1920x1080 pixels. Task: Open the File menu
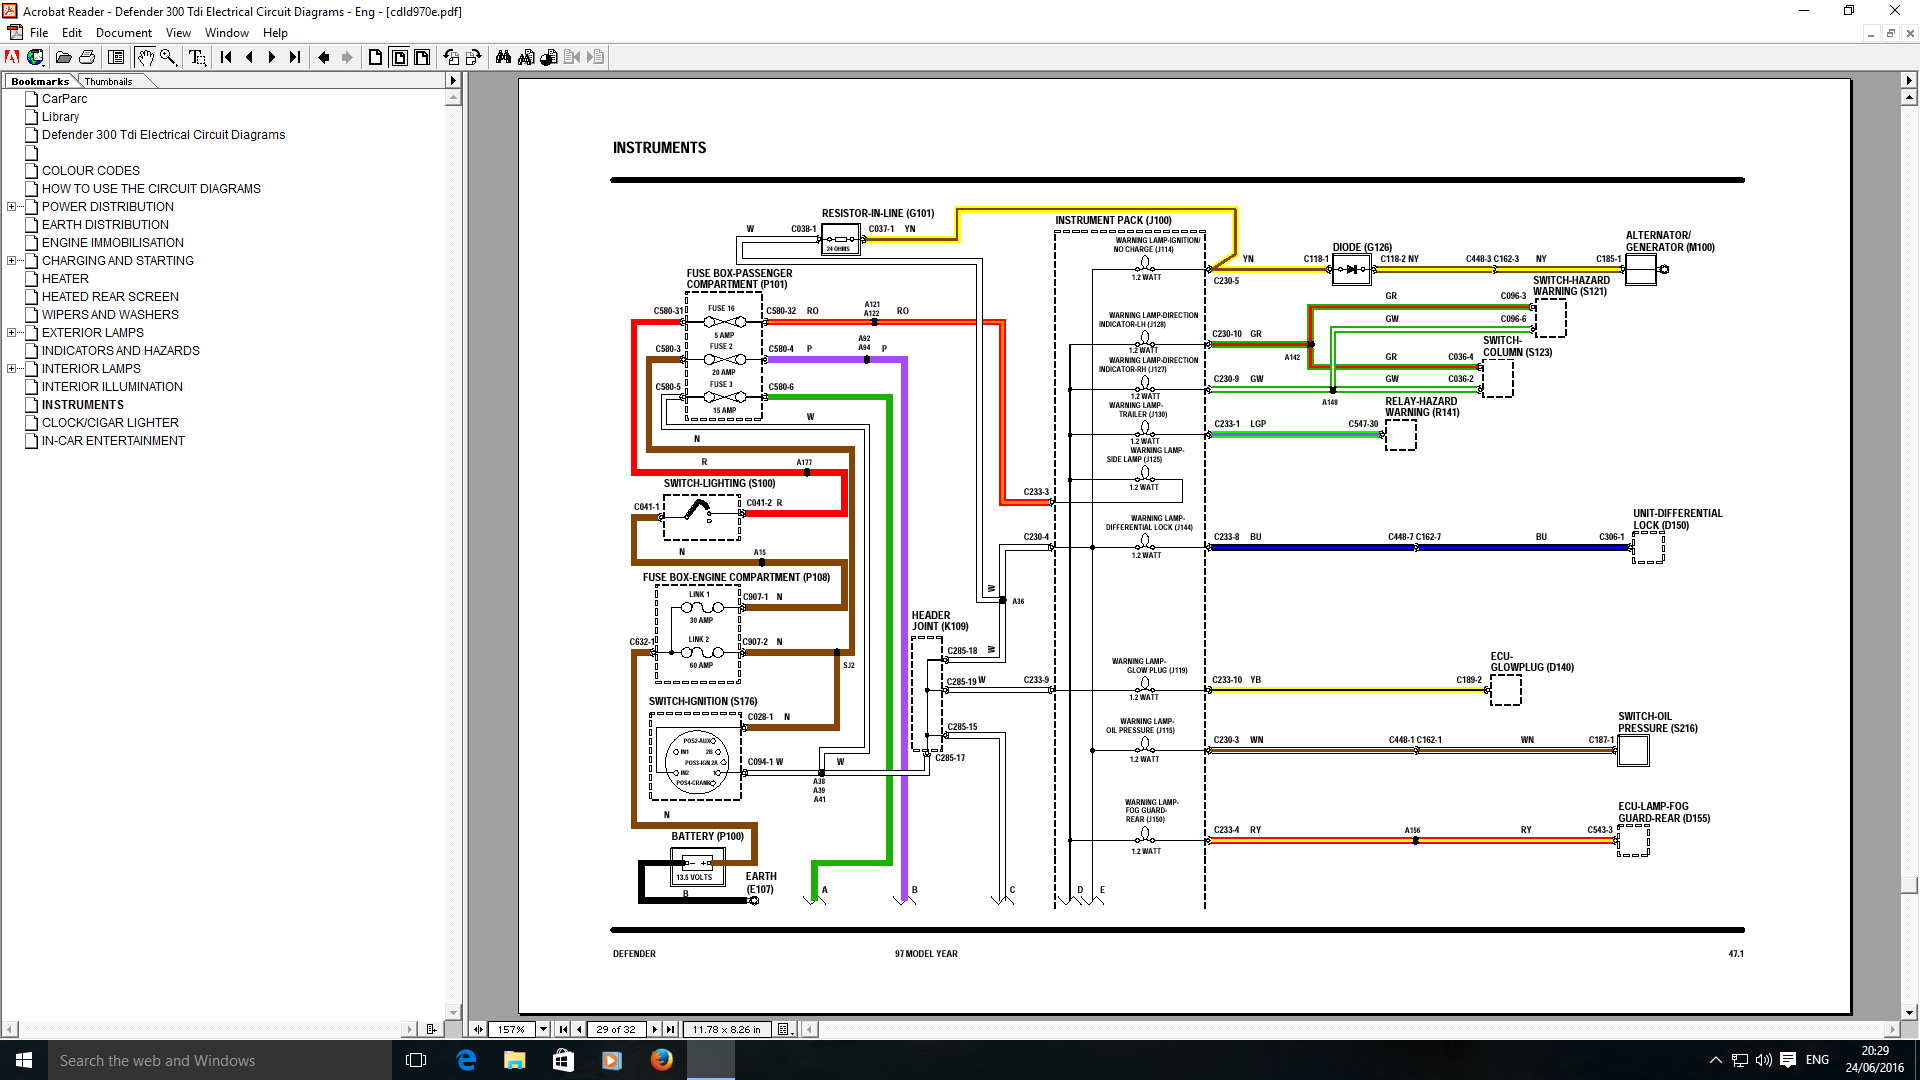pyautogui.click(x=39, y=33)
